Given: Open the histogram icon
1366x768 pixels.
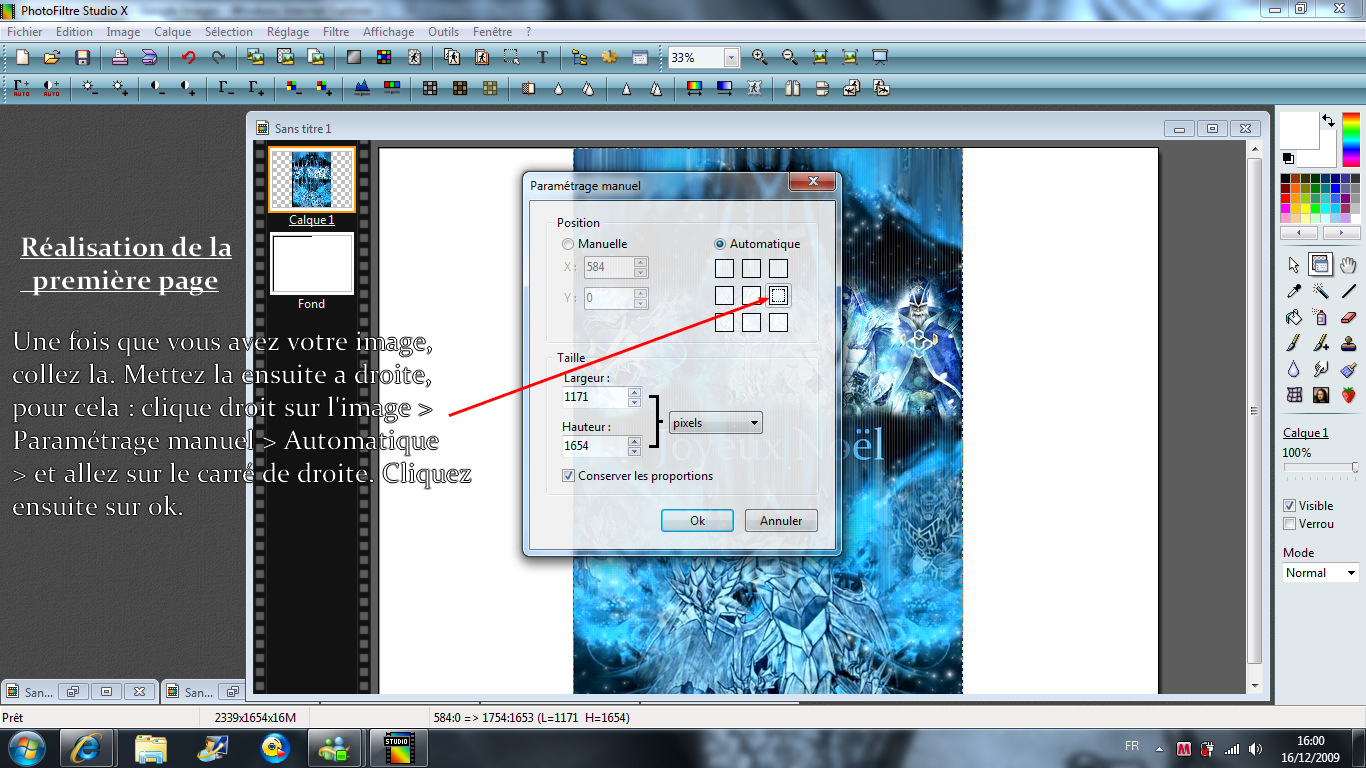Looking at the screenshot, I should click(361, 88).
